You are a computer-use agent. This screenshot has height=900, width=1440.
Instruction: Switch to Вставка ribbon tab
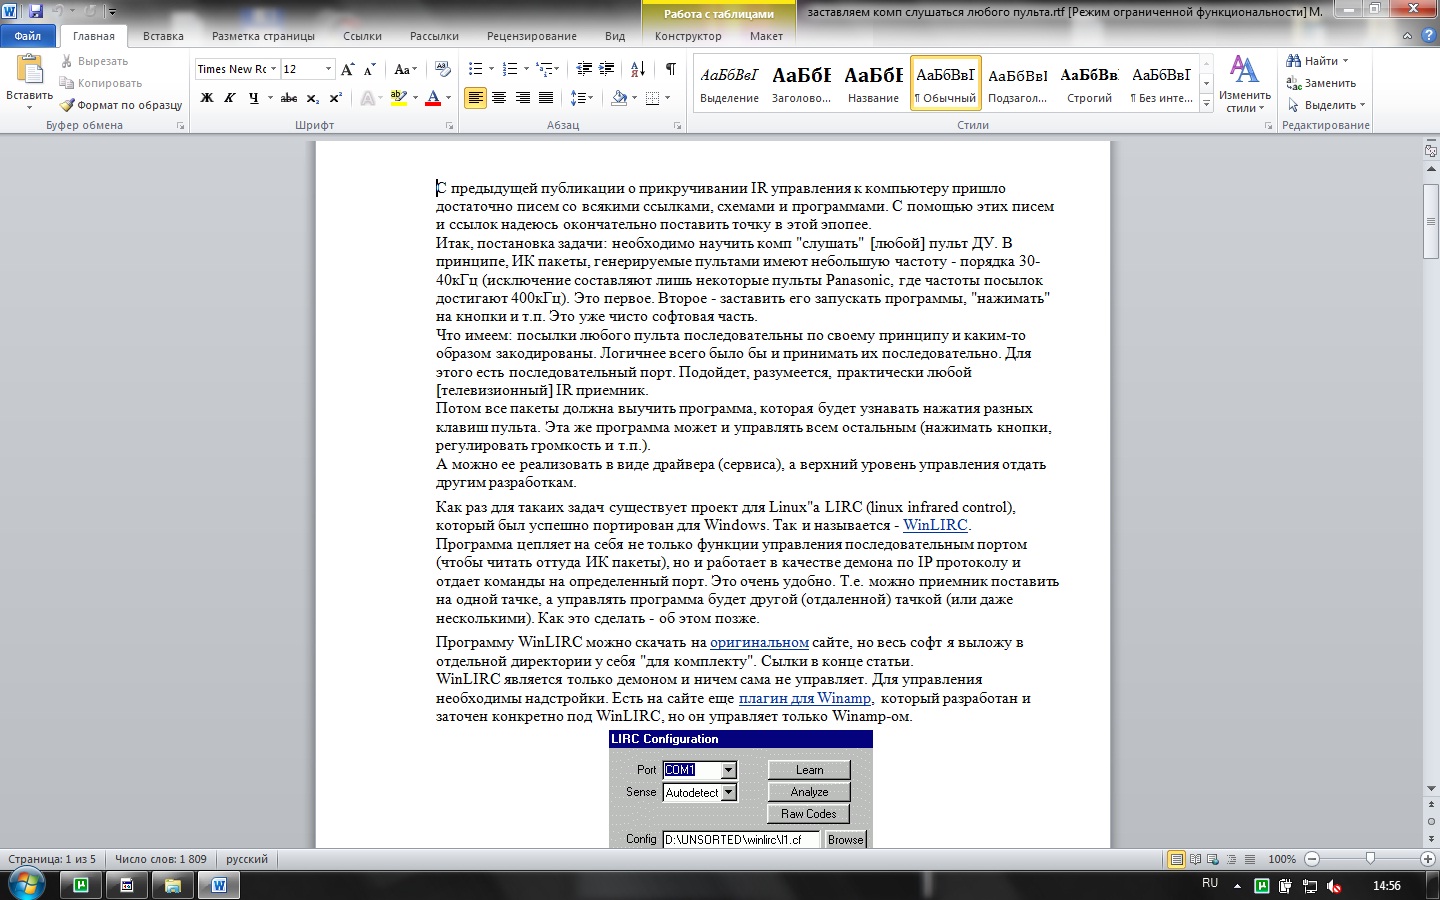(x=163, y=36)
